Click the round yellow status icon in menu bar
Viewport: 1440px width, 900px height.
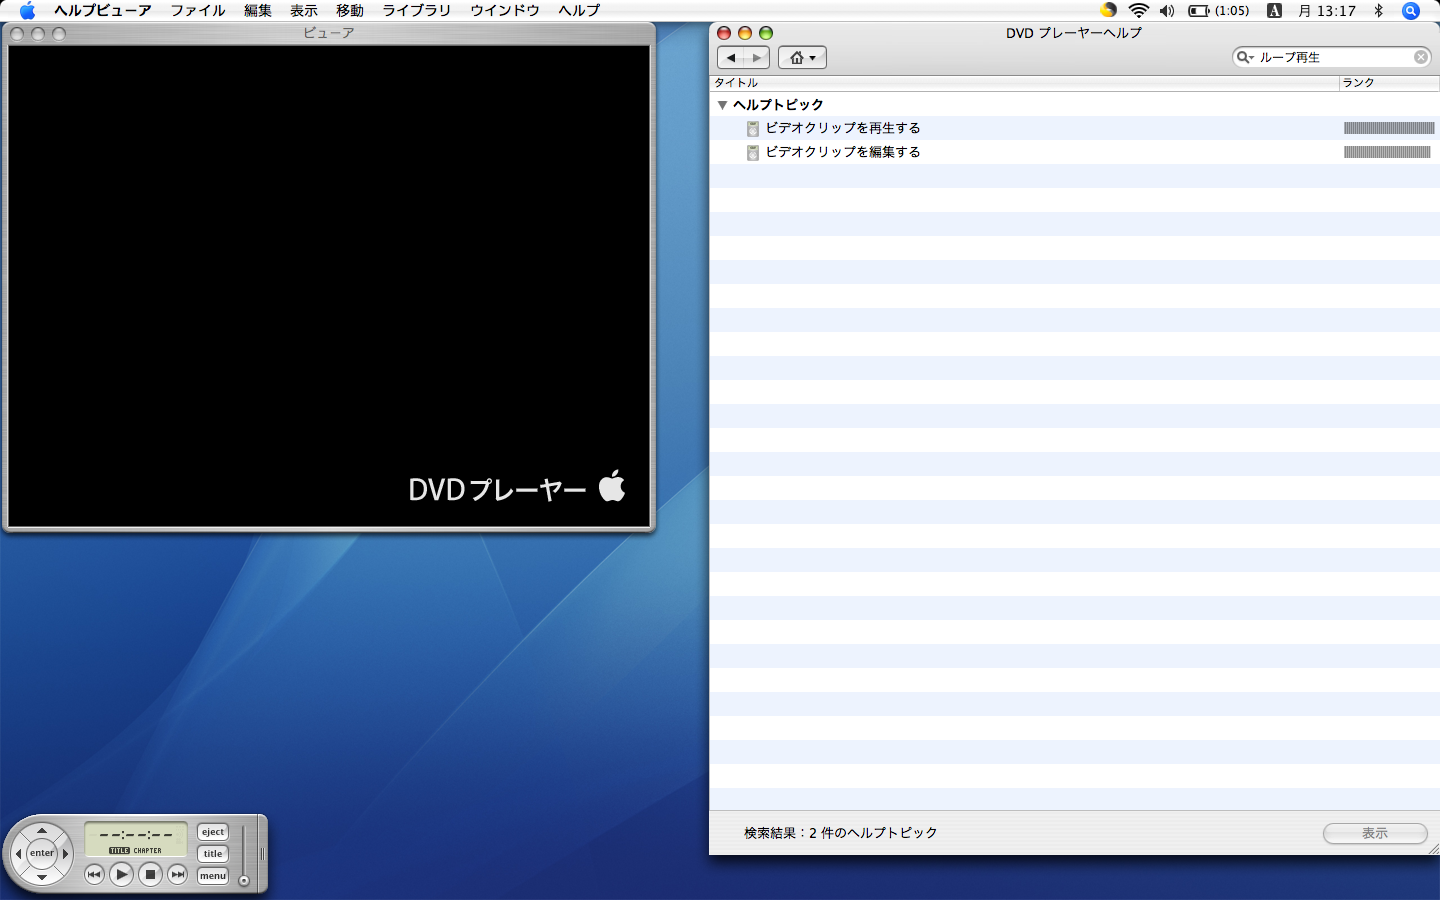[1108, 10]
